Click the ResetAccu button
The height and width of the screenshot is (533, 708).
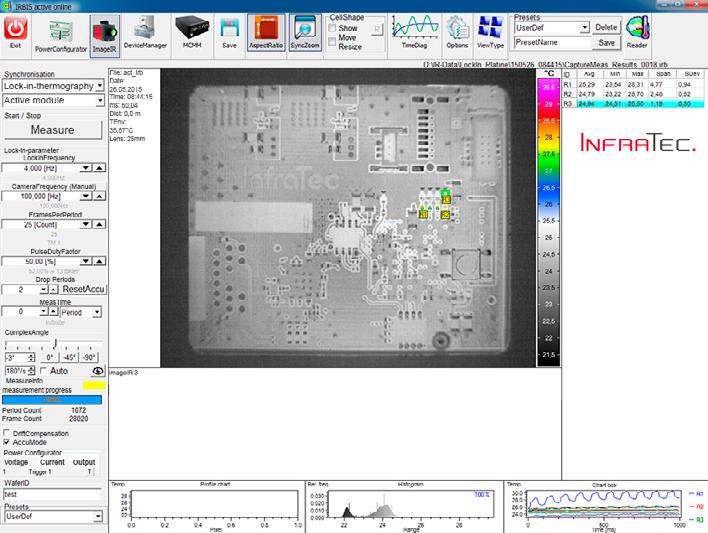coord(83,289)
